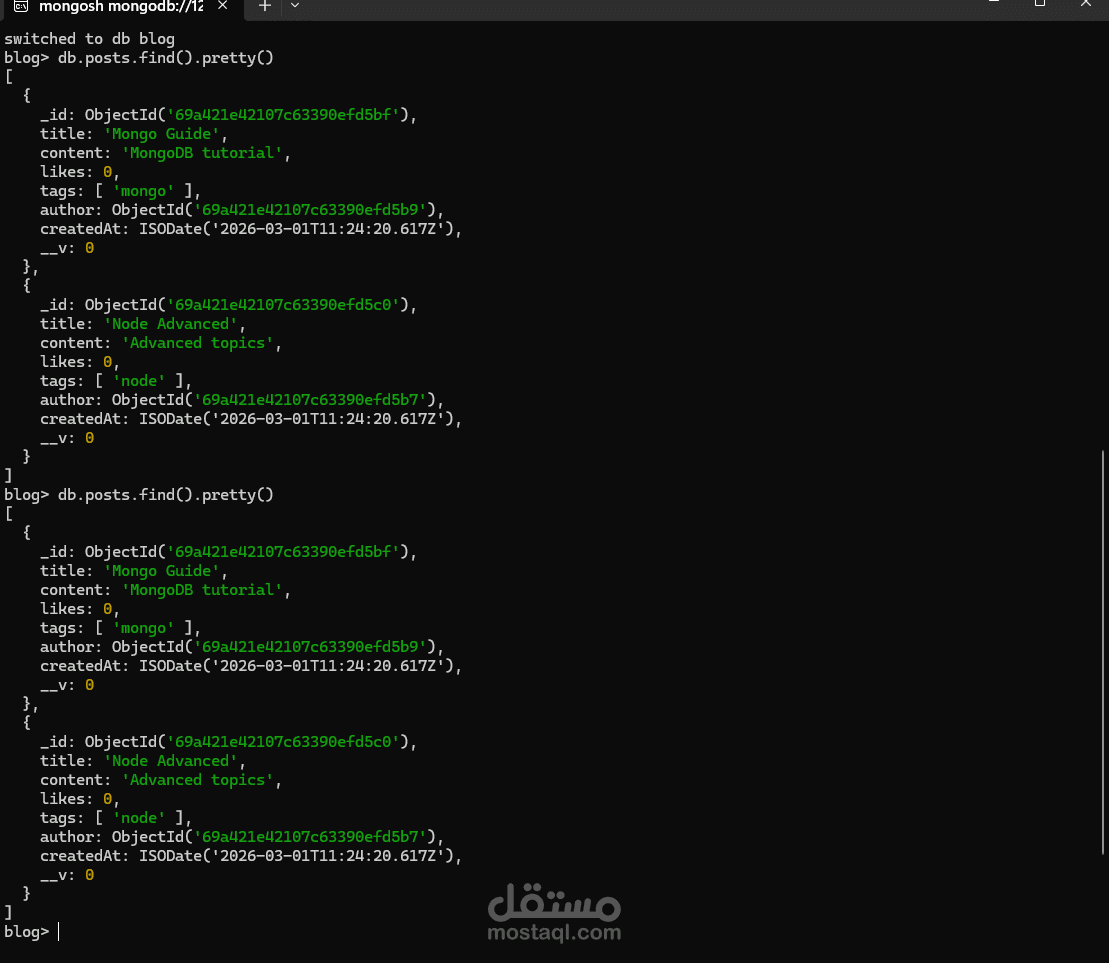Click the likes value of zero
This screenshot has height=963, width=1109.
point(107,171)
